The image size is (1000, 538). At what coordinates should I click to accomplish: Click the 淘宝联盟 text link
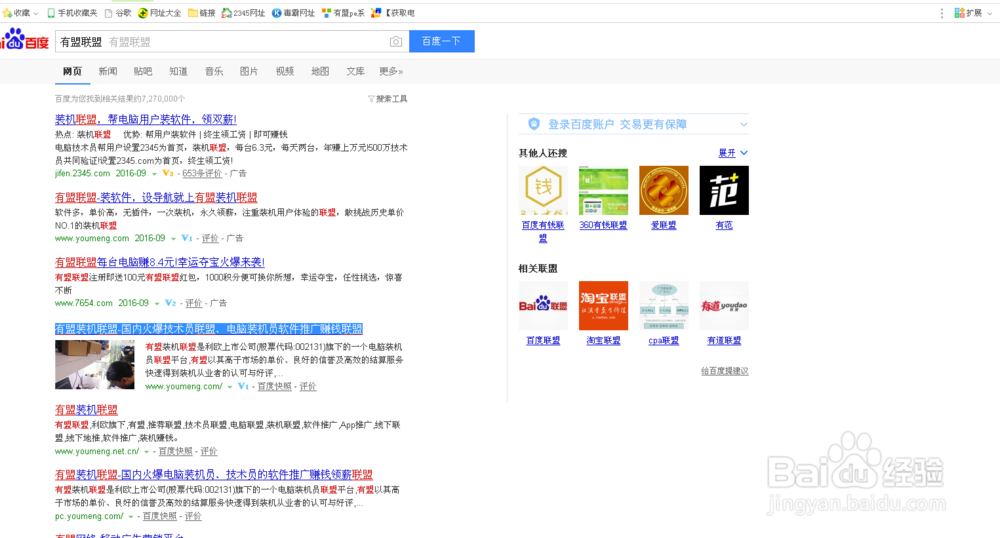(603, 341)
